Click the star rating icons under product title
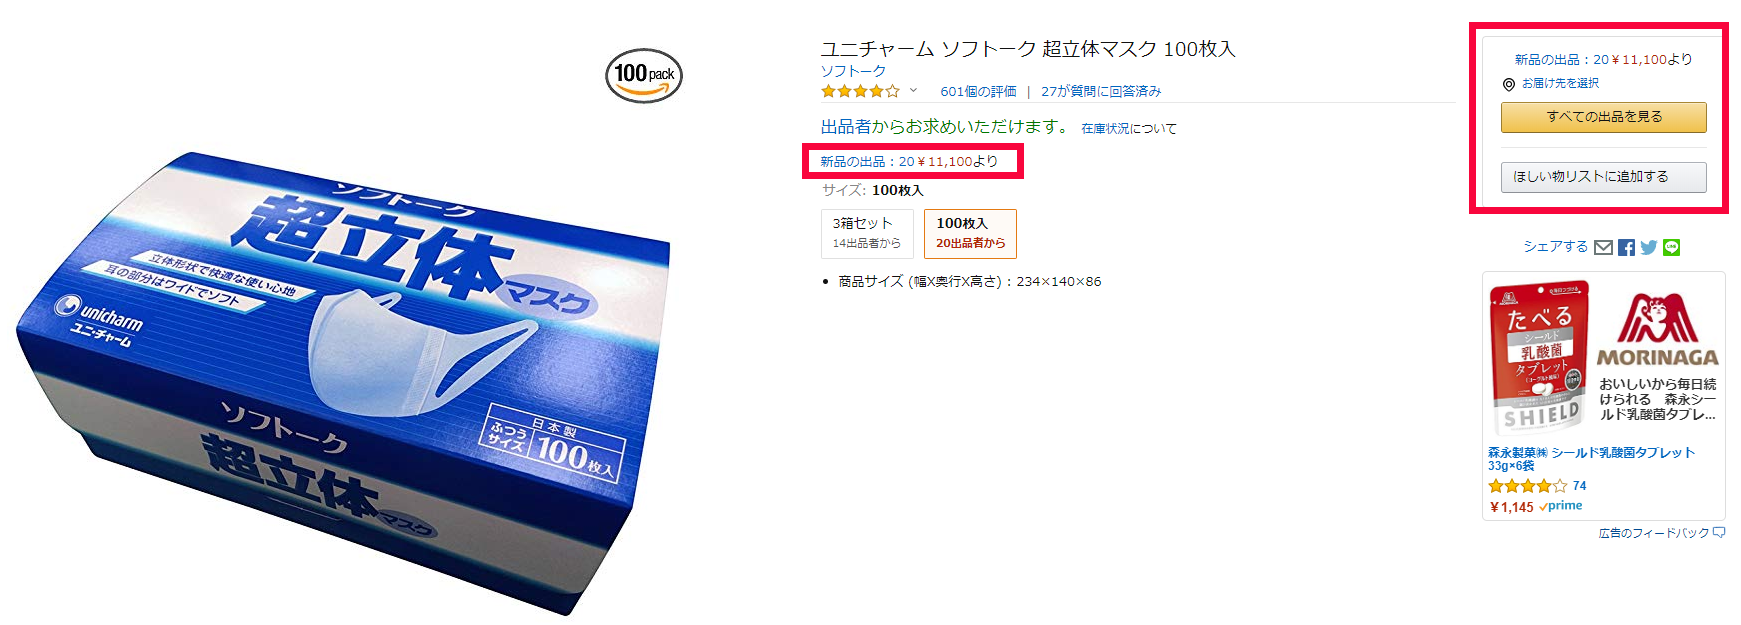 pos(860,91)
